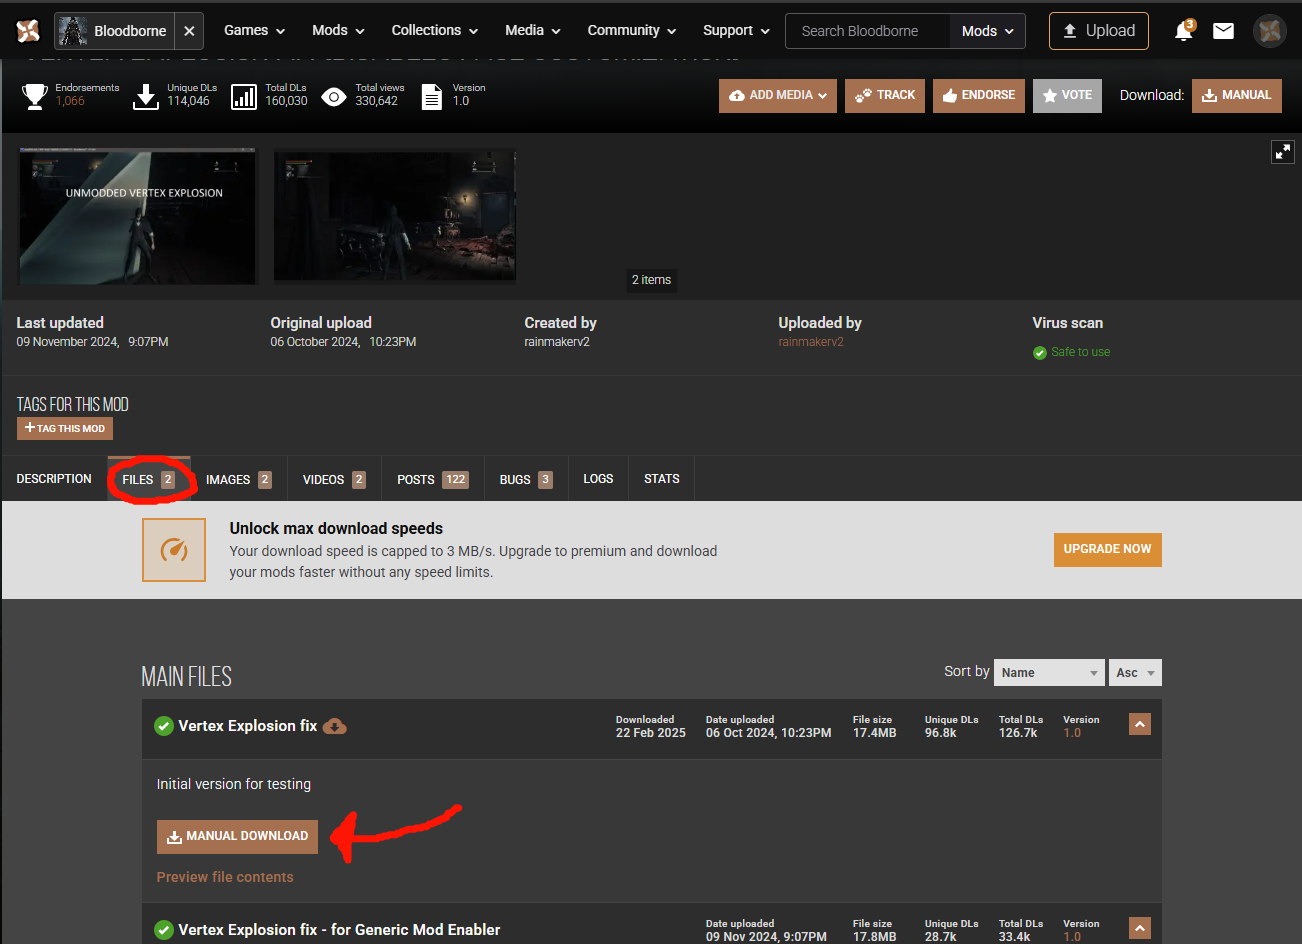Expand the Community menu
Viewport: 1302px width, 944px height.
click(x=632, y=31)
